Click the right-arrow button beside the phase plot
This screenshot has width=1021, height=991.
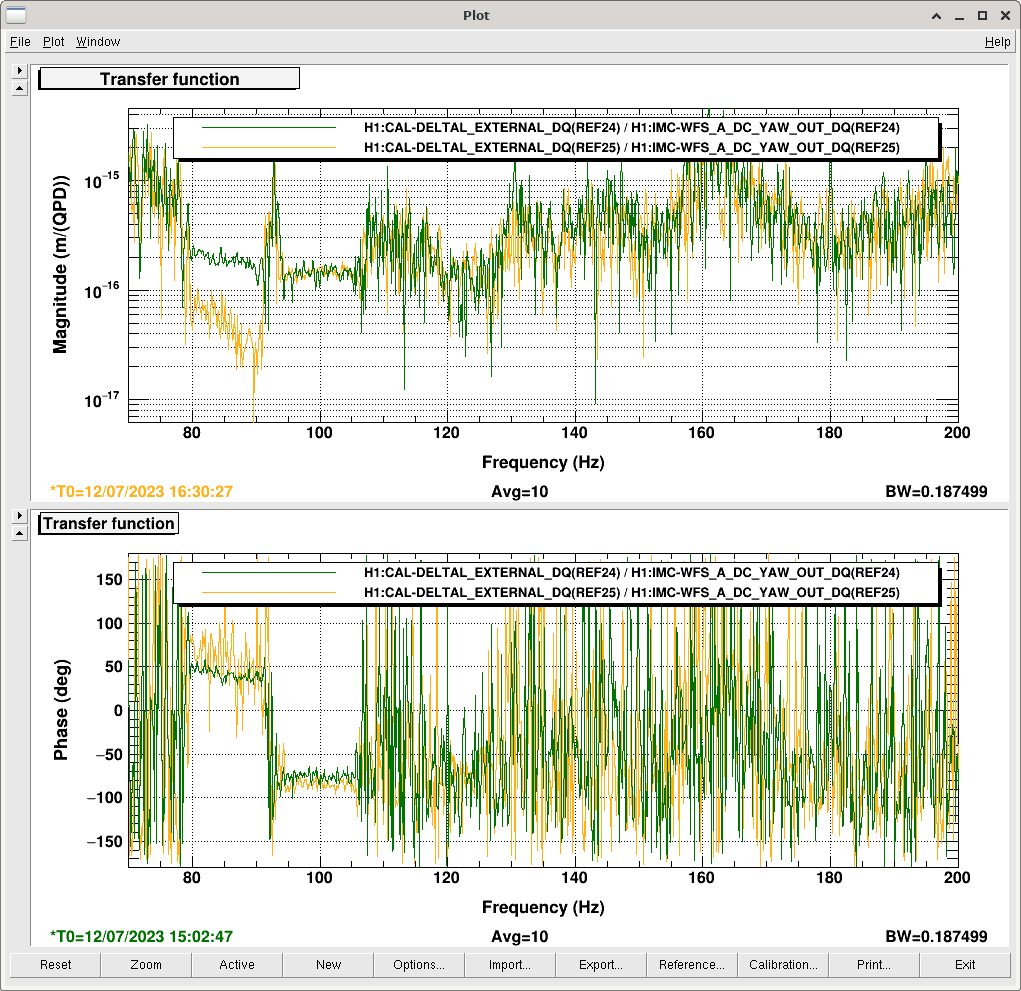(19, 515)
